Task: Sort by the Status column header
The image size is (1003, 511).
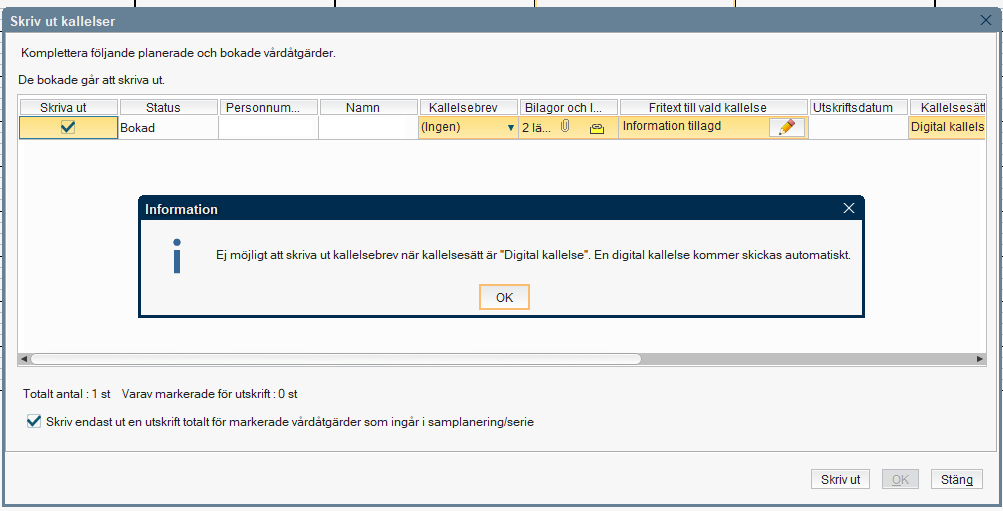Action: point(163,107)
